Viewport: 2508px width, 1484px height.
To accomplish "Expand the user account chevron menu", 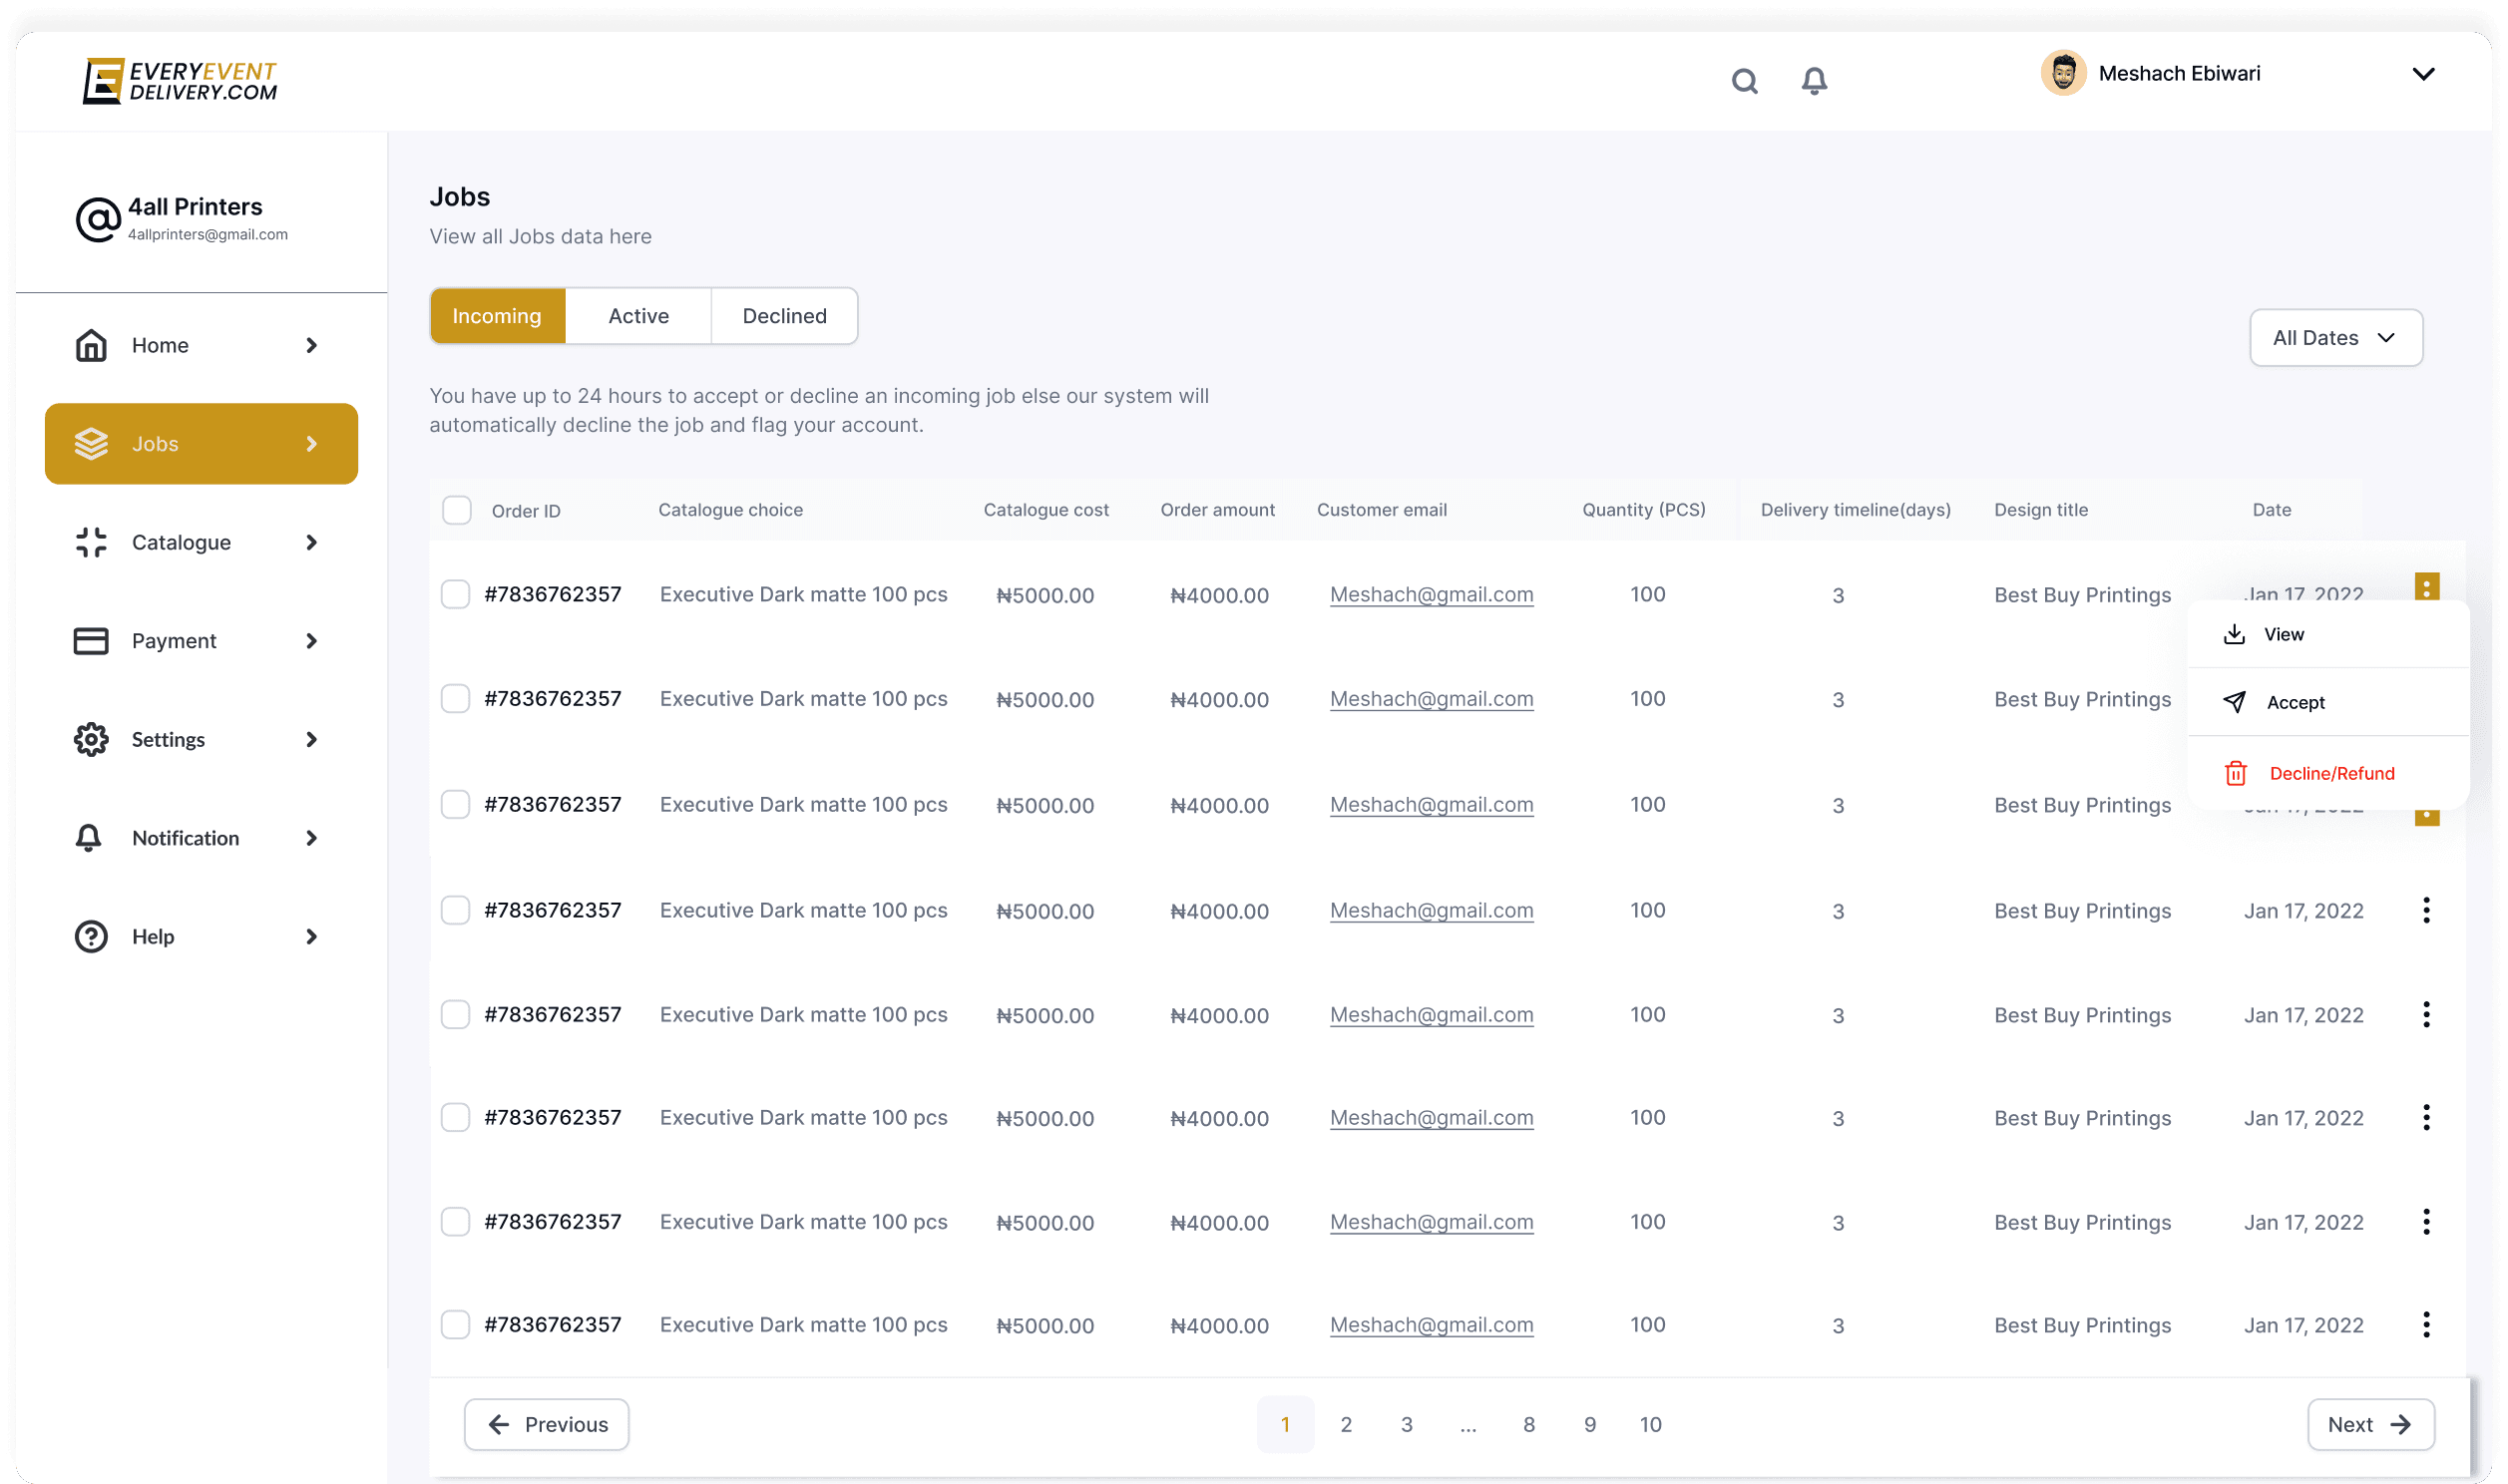I will coord(2422,74).
